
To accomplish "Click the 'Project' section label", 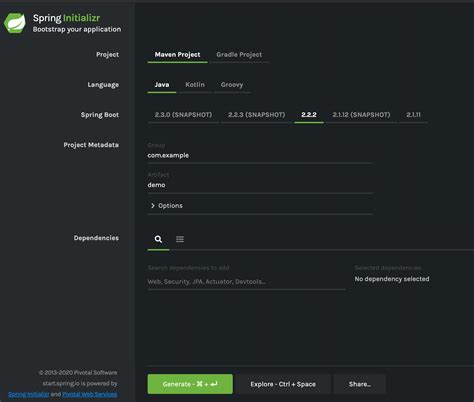I will pos(107,55).
